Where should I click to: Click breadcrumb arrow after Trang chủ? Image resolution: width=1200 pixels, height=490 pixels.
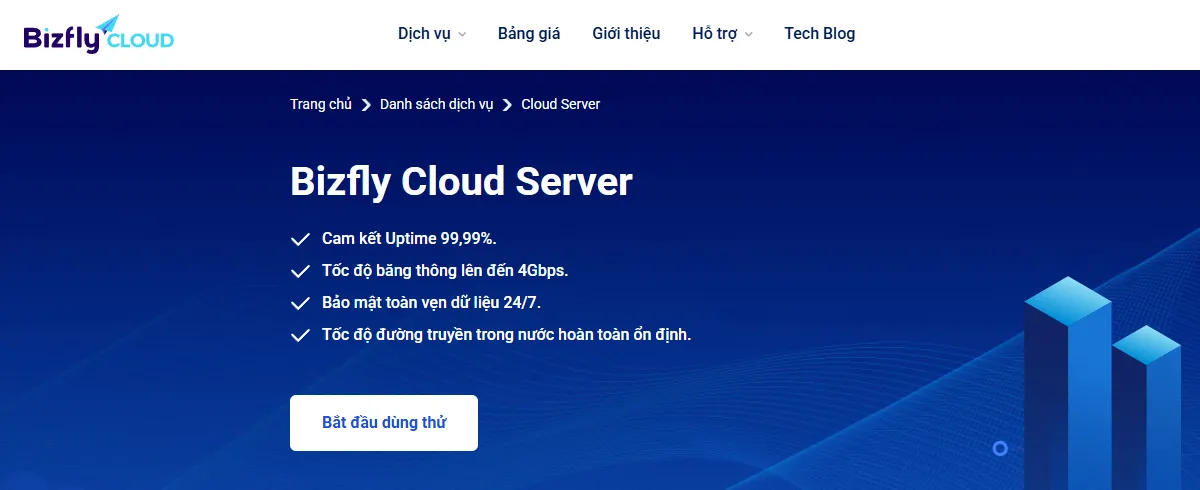366,105
